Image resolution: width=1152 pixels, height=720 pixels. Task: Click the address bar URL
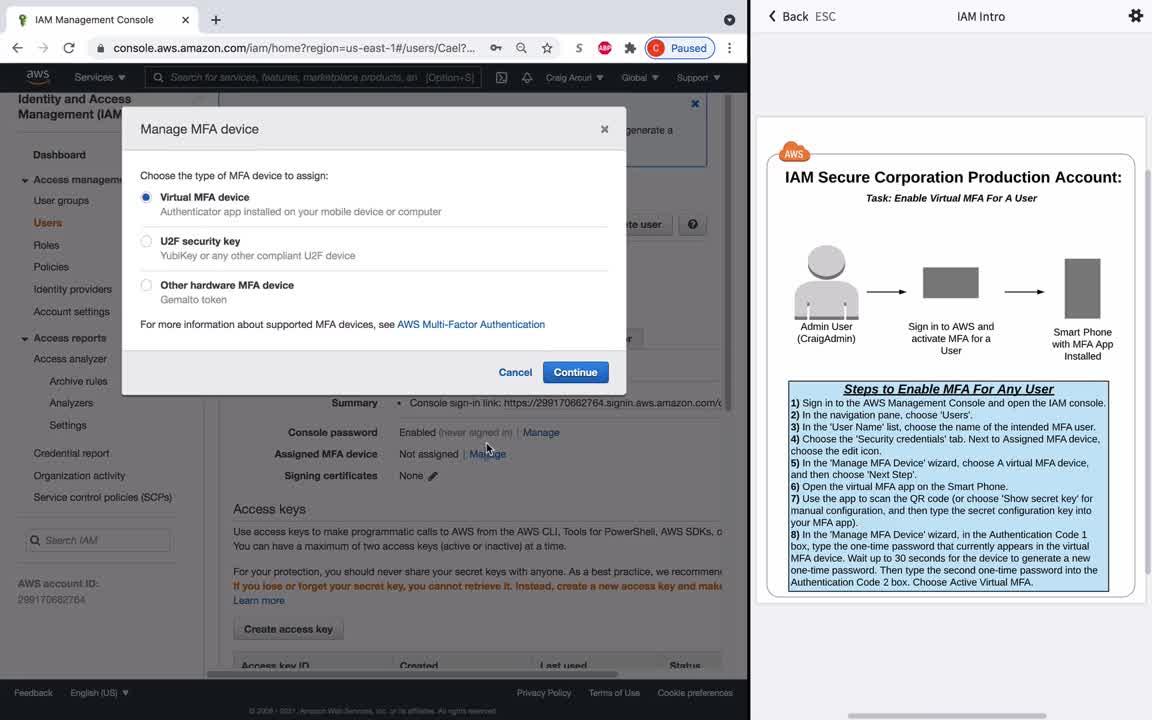[294, 48]
